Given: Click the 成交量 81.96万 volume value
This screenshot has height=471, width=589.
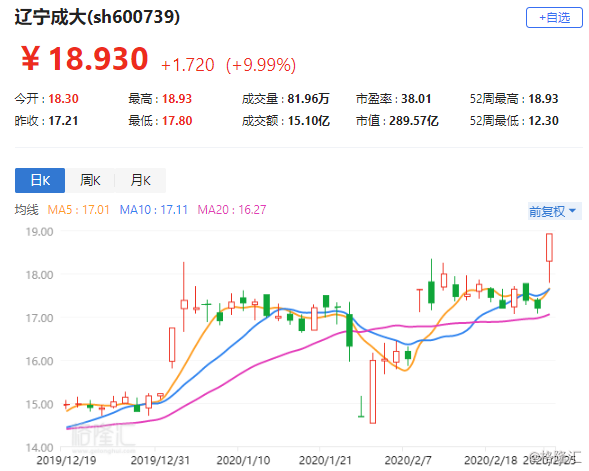Looking at the screenshot, I should pos(285,99).
